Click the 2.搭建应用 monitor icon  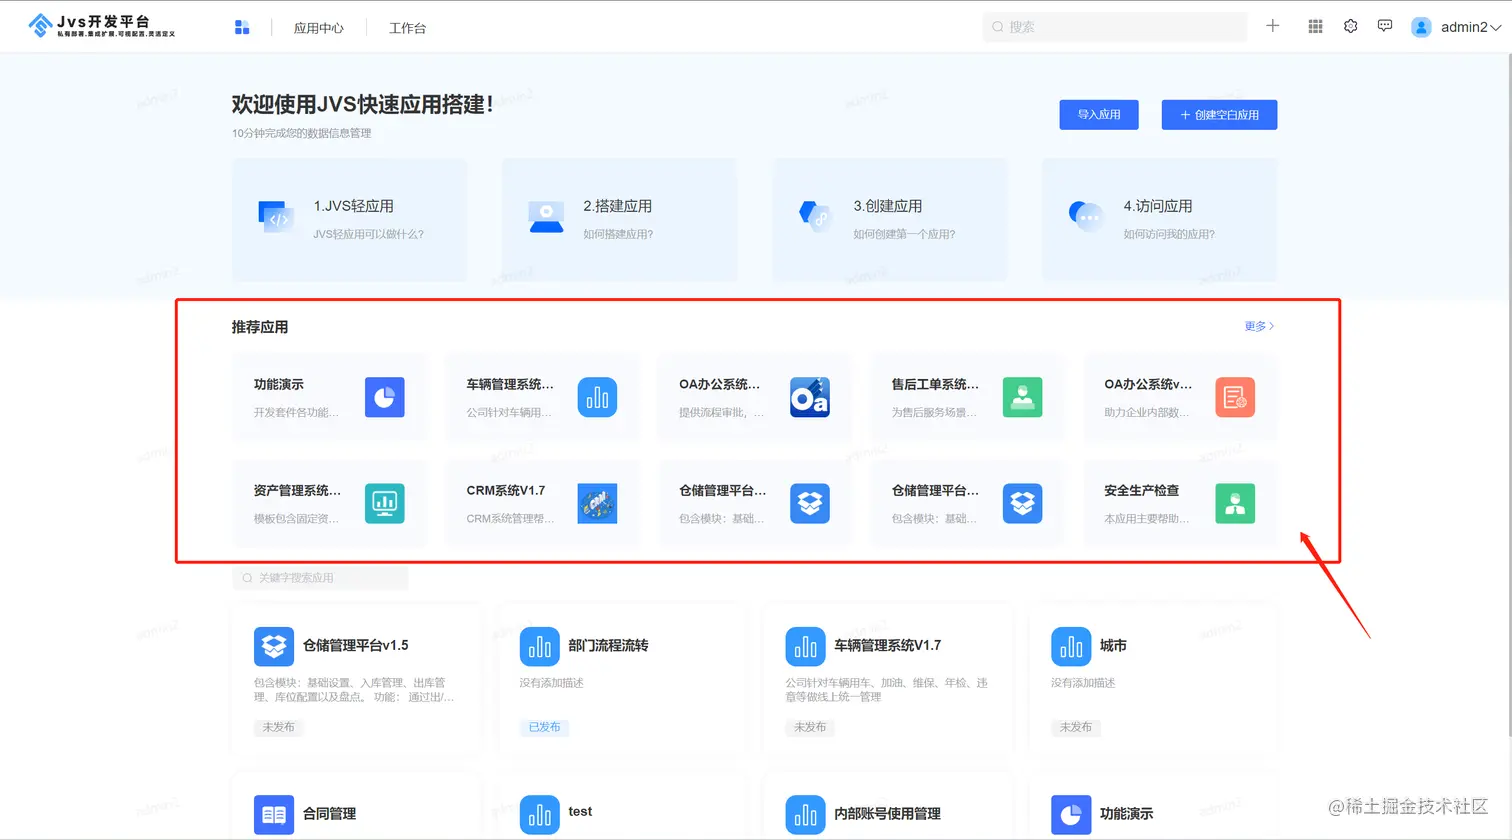coord(546,217)
